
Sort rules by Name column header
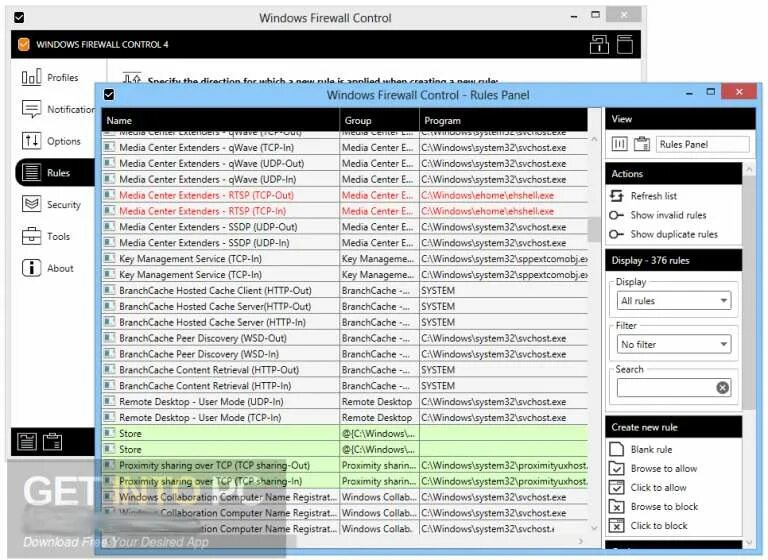tap(220, 121)
